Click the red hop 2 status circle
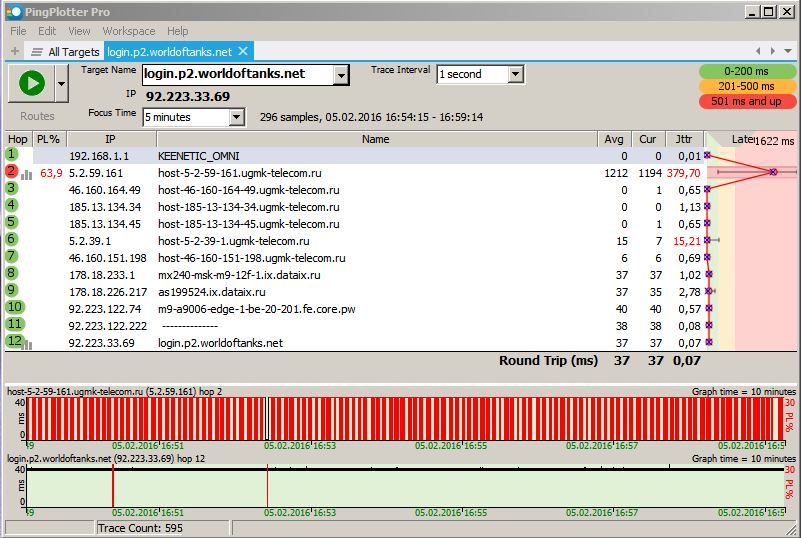This screenshot has height=538, width=801. [x=12, y=172]
